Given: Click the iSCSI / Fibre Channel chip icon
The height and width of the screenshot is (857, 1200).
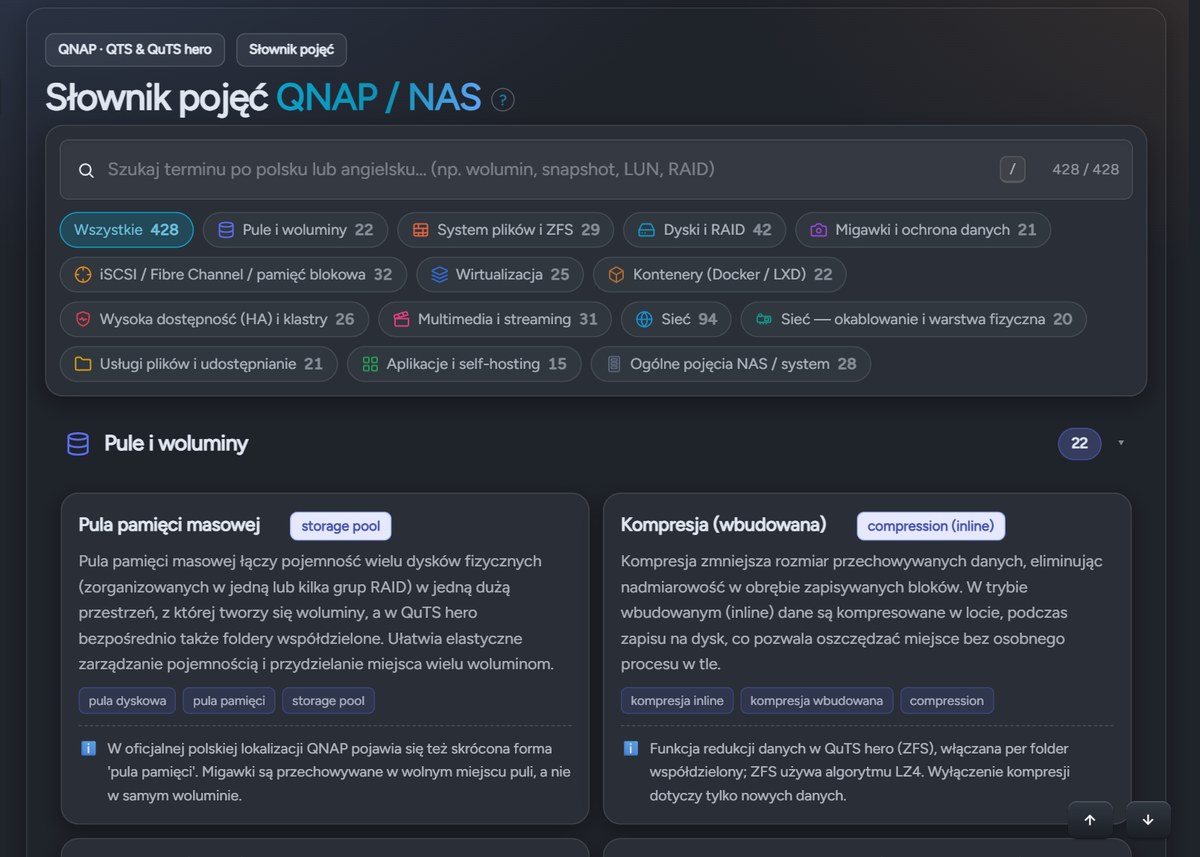Looking at the screenshot, I should tap(83, 274).
